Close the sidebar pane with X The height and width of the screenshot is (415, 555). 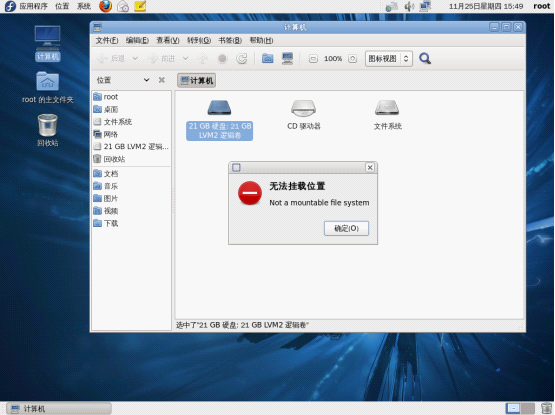point(162,80)
